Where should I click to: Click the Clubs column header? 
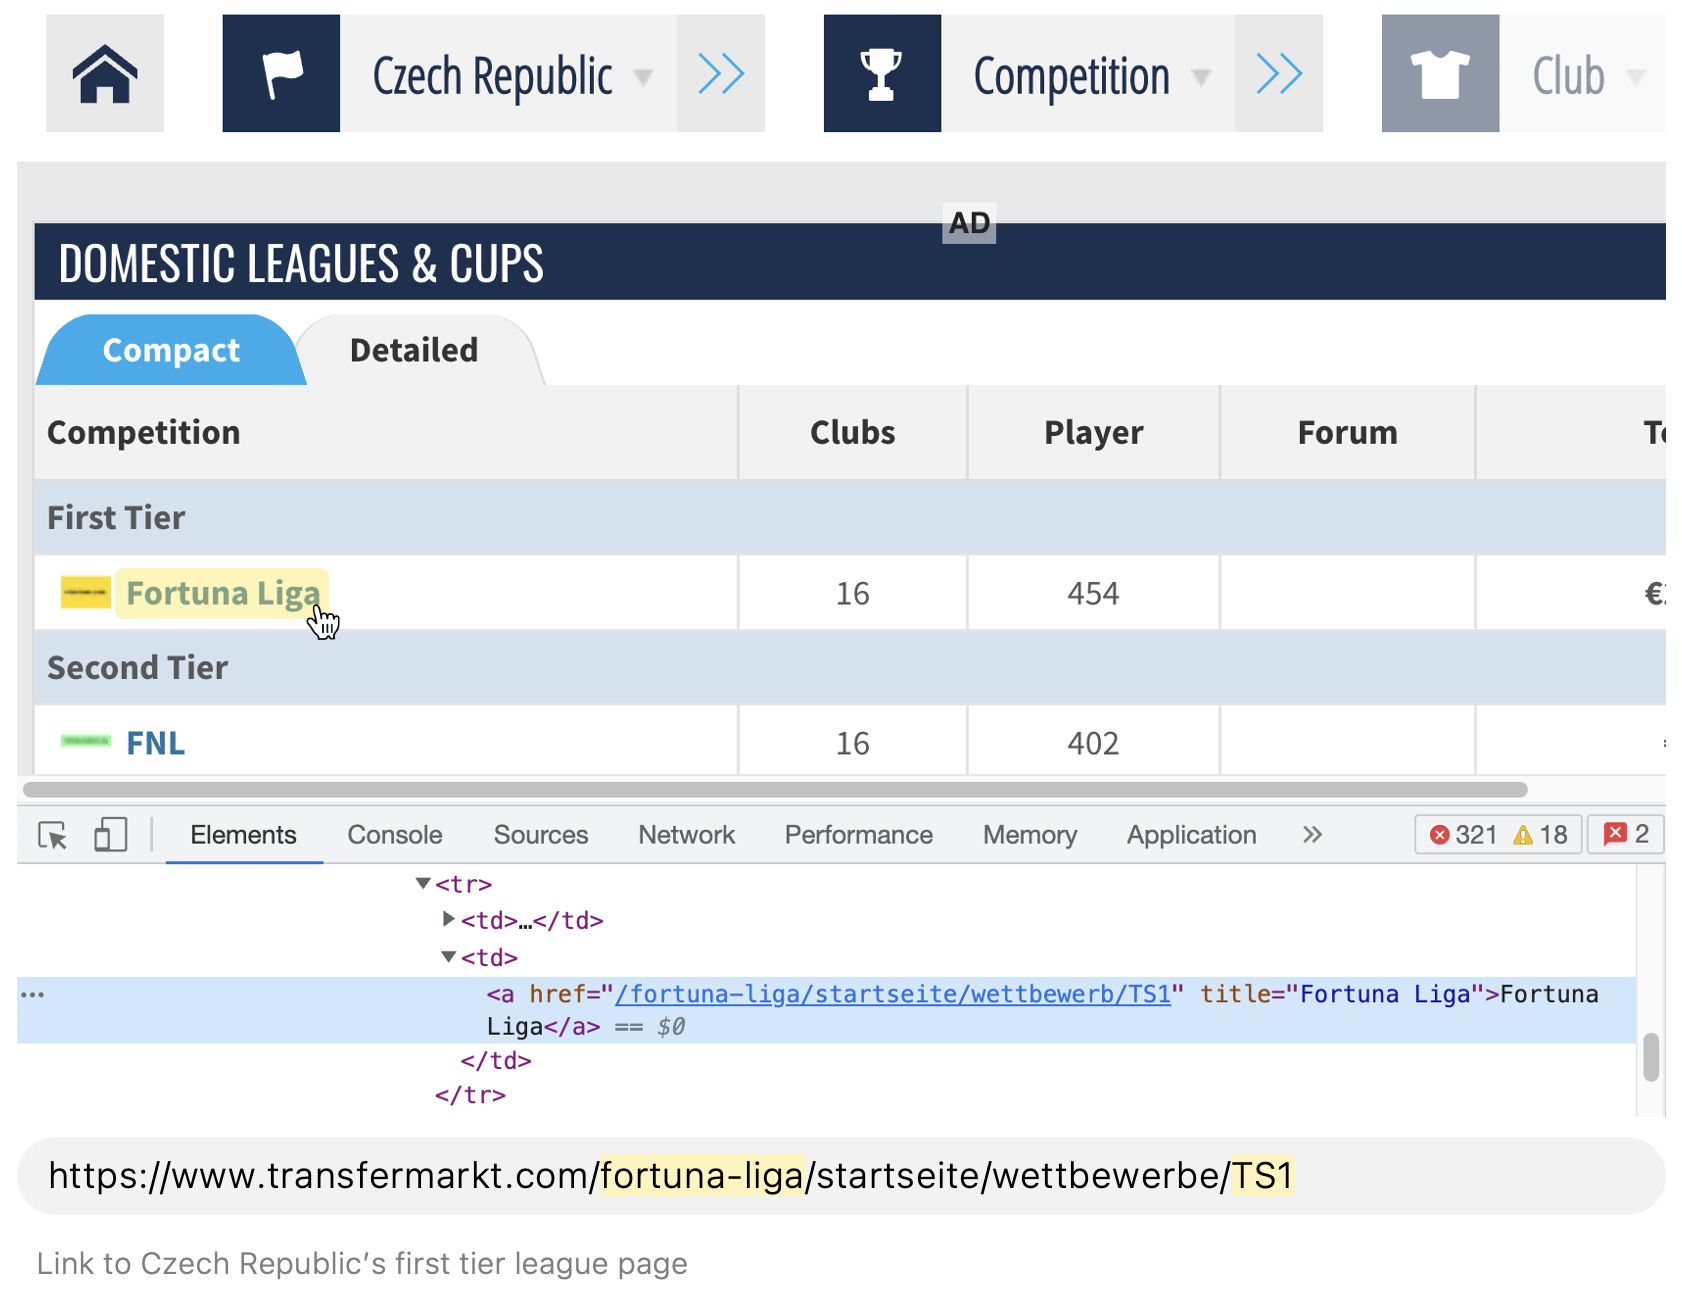coord(853,432)
